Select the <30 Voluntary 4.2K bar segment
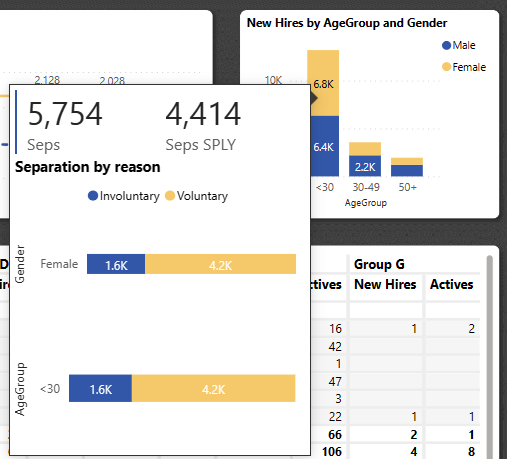 (x=213, y=388)
